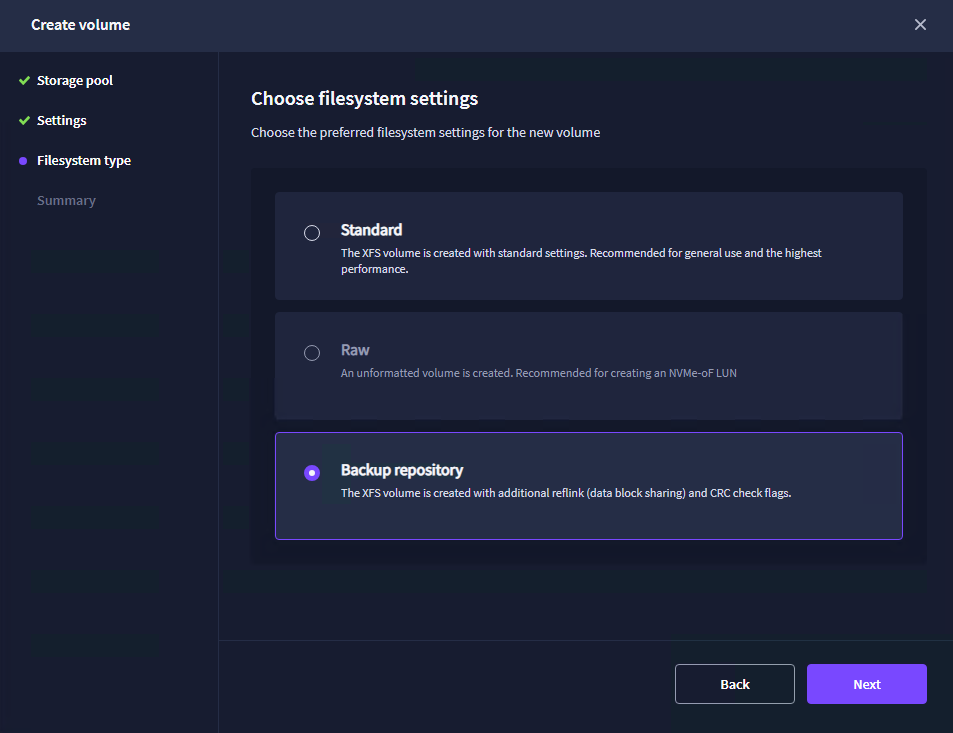Click the 'Raw' option title
This screenshot has height=733, width=953.
pyautogui.click(x=355, y=350)
